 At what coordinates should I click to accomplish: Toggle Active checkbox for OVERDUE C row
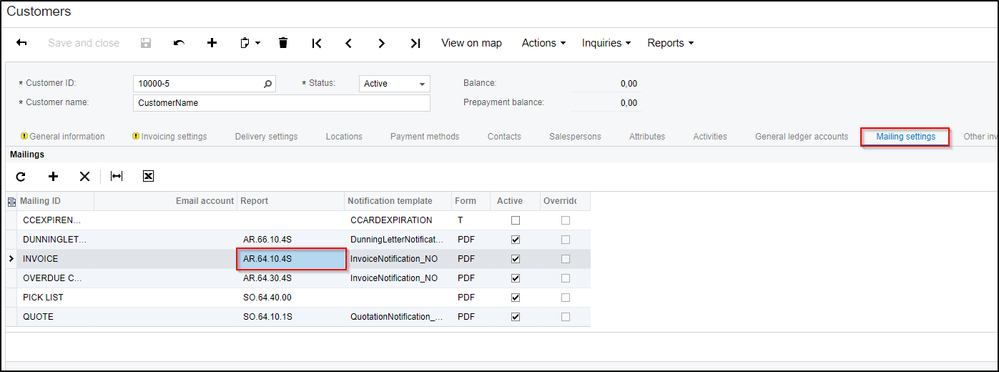[x=515, y=278]
